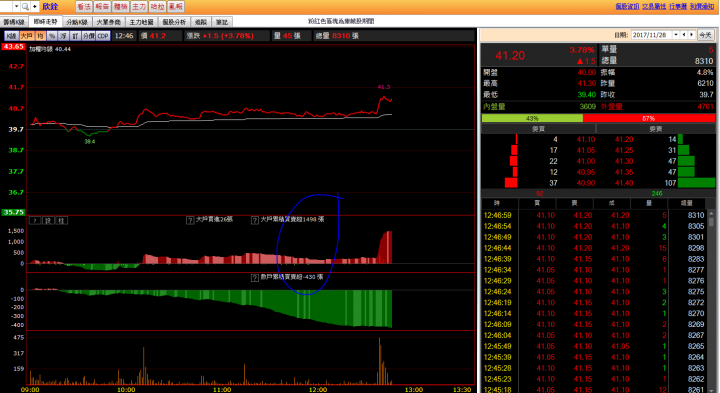Click the 量 column header in trade list

649,203
